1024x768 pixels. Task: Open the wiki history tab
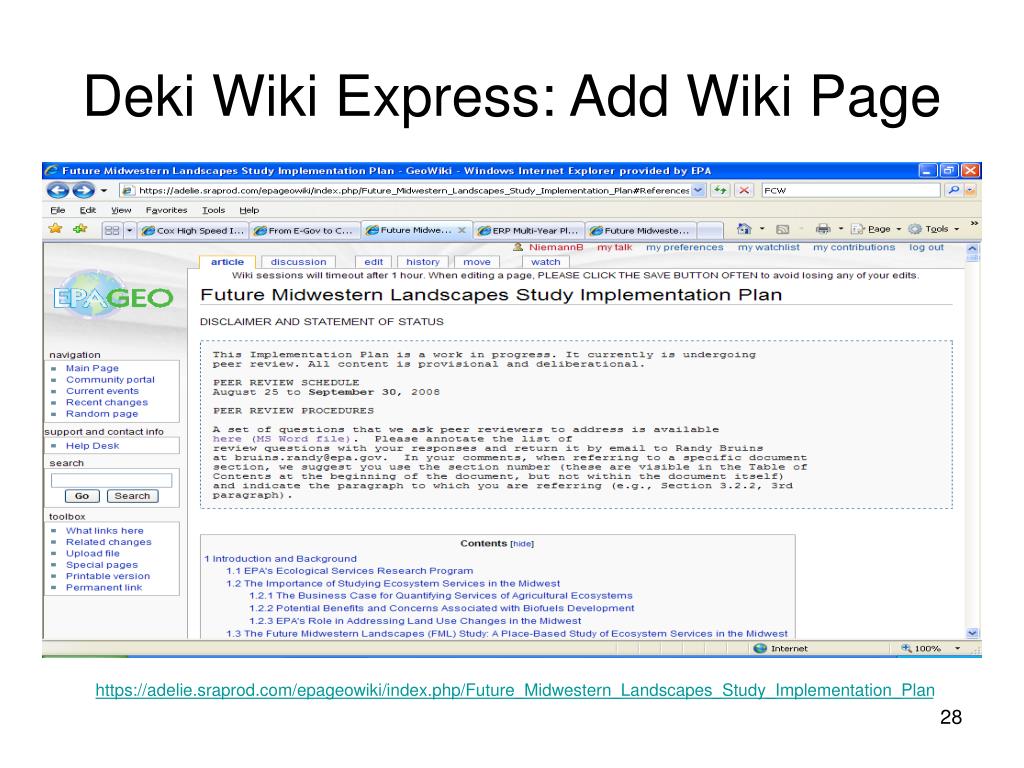(423, 262)
